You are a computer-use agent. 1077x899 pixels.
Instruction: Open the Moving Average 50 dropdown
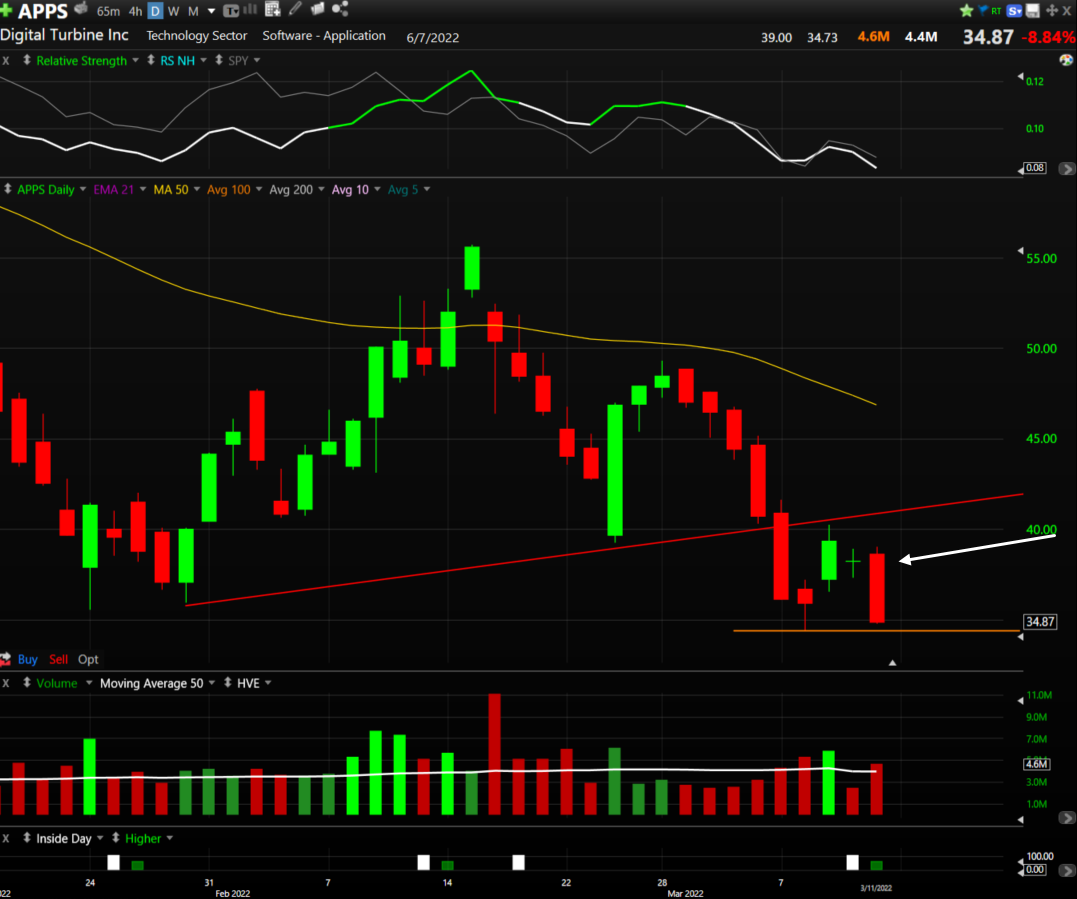click(x=212, y=683)
